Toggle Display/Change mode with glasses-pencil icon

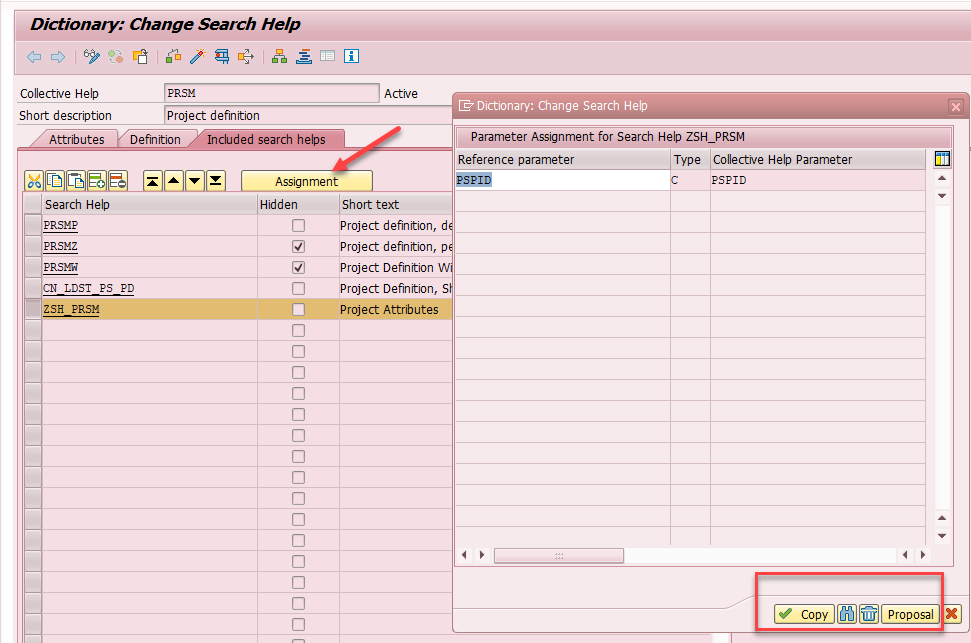90,57
